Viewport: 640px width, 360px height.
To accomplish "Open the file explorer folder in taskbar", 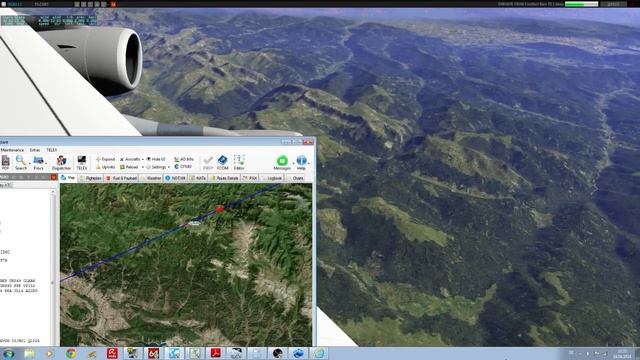I will click(29, 353).
